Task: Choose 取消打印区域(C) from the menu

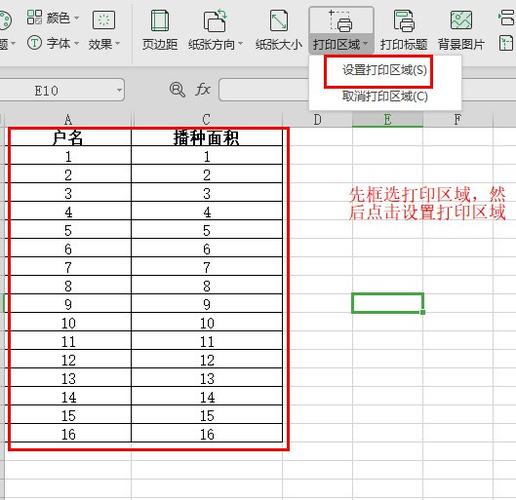Action: click(x=385, y=96)
